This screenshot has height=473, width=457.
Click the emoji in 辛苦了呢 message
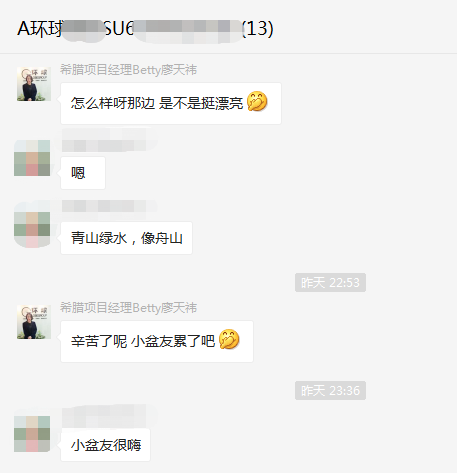click(229, 339)
